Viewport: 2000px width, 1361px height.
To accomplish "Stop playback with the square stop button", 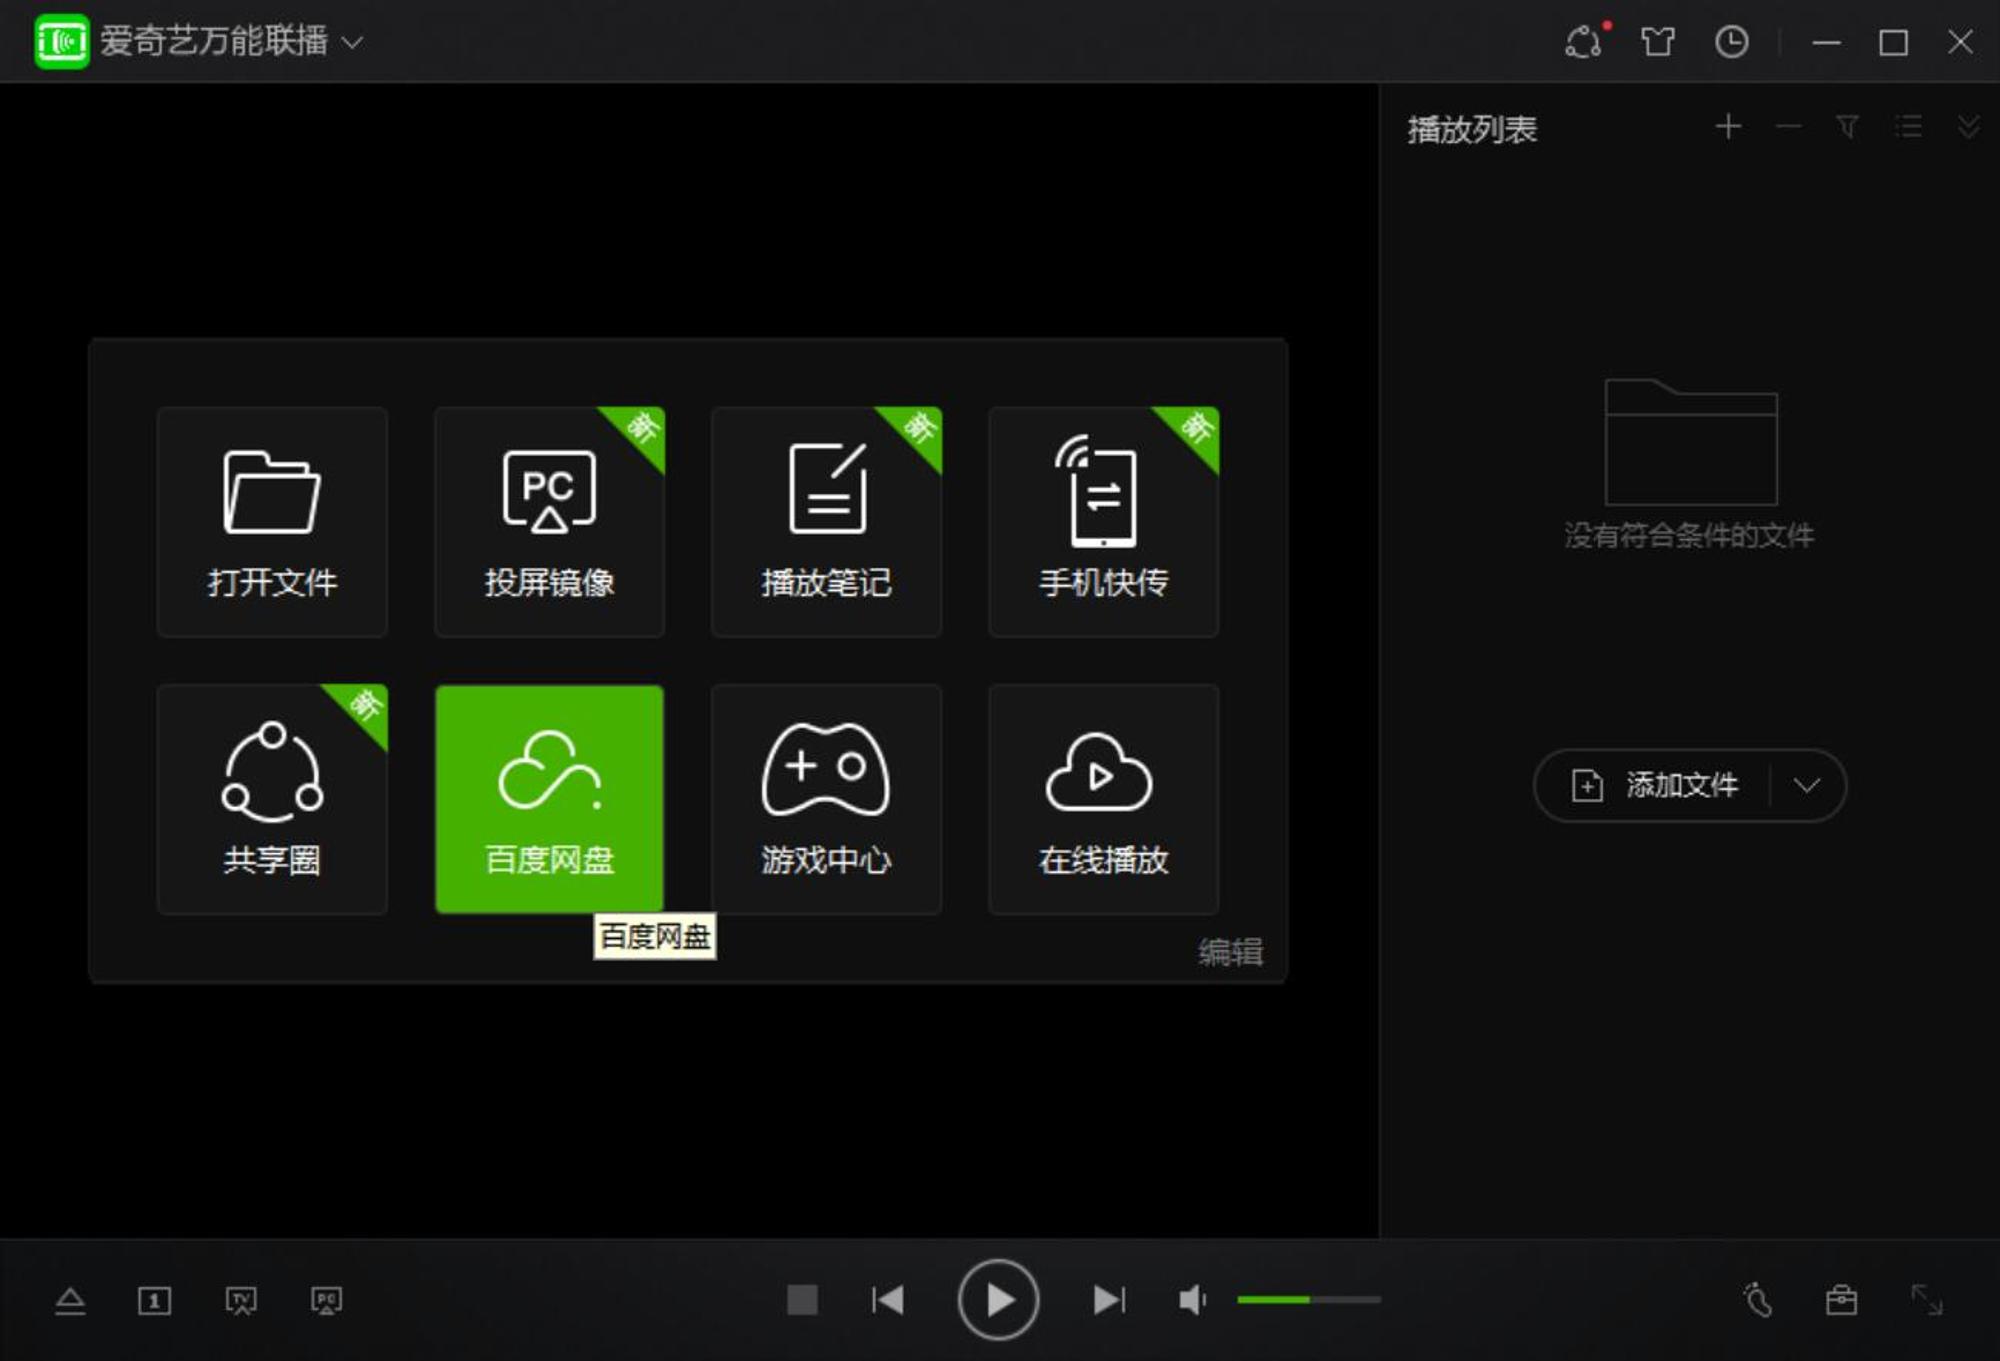I will click(x=802, y=1300).
